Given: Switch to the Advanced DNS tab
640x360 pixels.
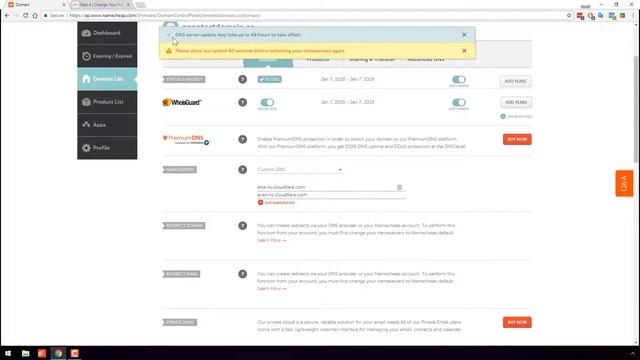Looking at the screenshot, I should click(426, 60).
